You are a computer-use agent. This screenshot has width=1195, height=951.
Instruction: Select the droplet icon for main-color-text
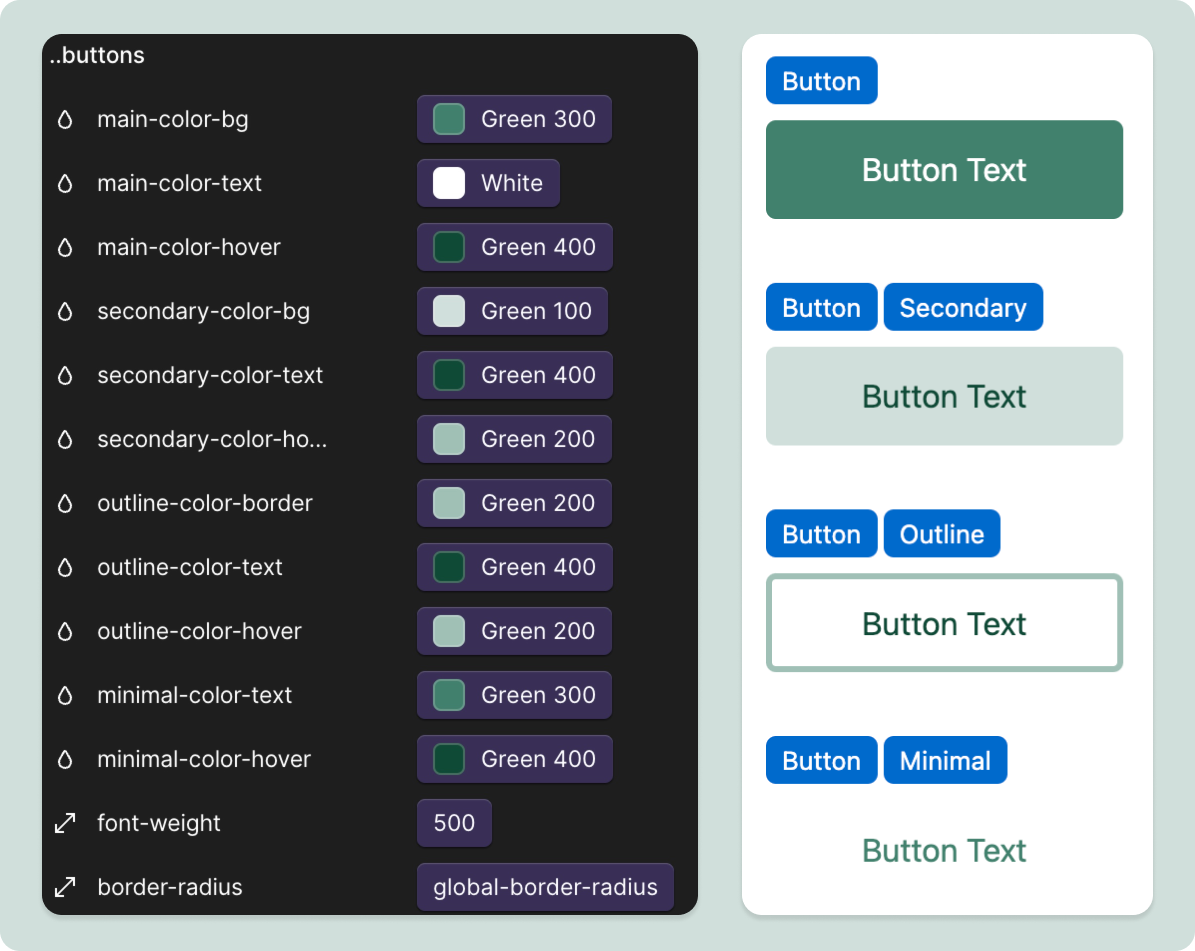click(65, 183)
